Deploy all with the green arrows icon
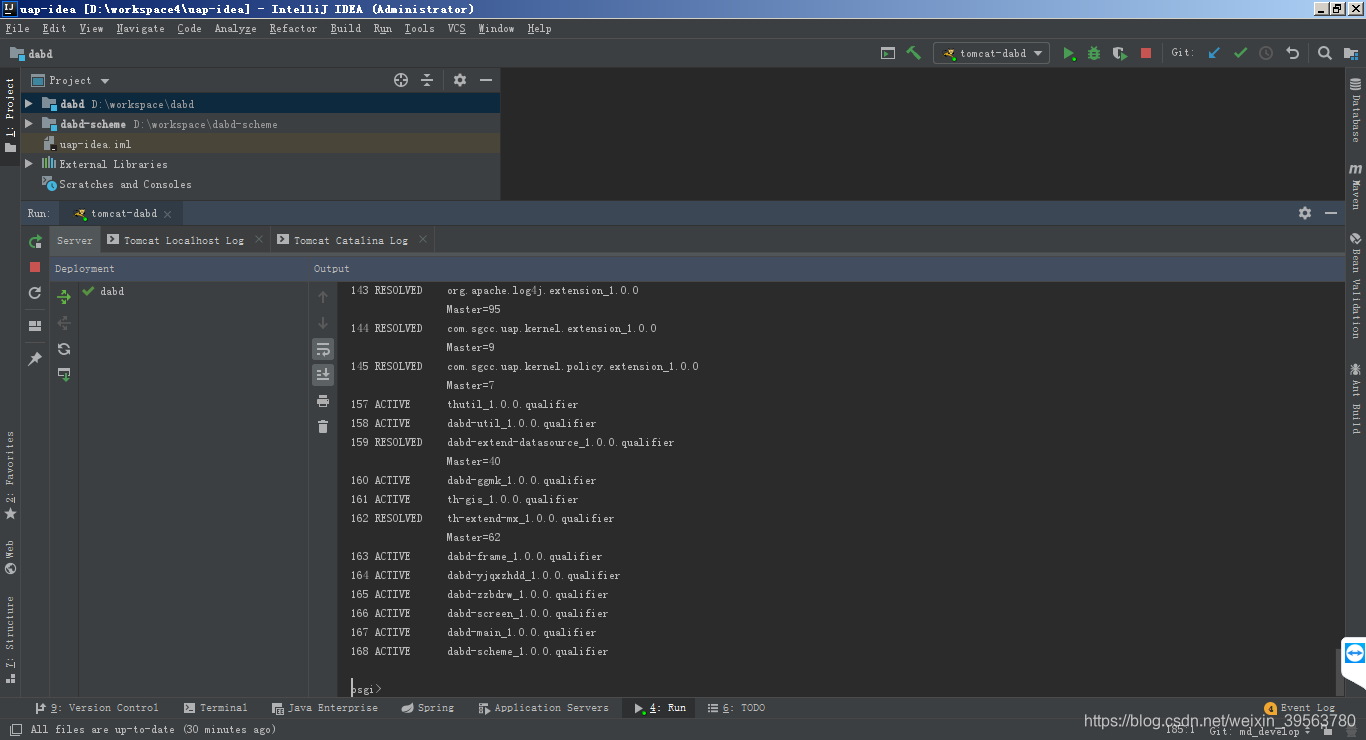Screen dimensions: 1366x740 click(x=64, y=297)
